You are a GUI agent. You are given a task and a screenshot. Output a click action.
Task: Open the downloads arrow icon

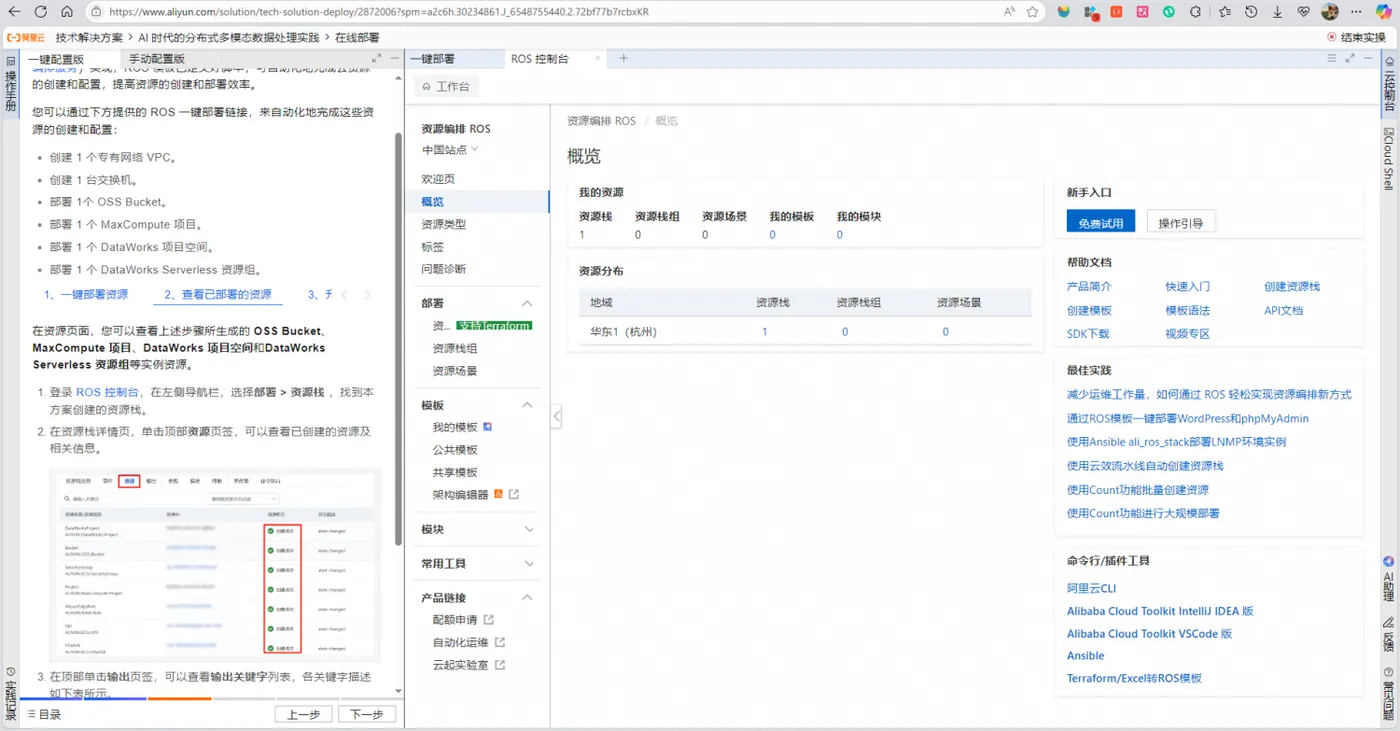point(1277,12)
